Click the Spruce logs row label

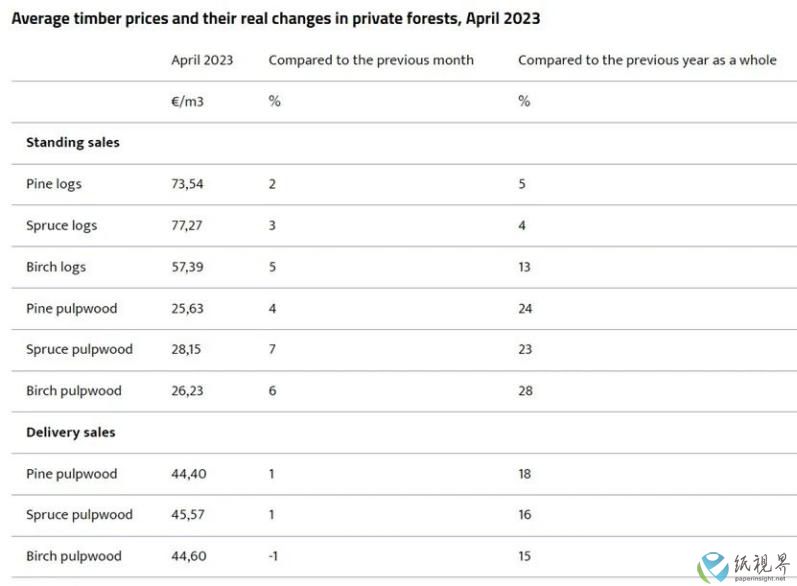coord(62,226)
